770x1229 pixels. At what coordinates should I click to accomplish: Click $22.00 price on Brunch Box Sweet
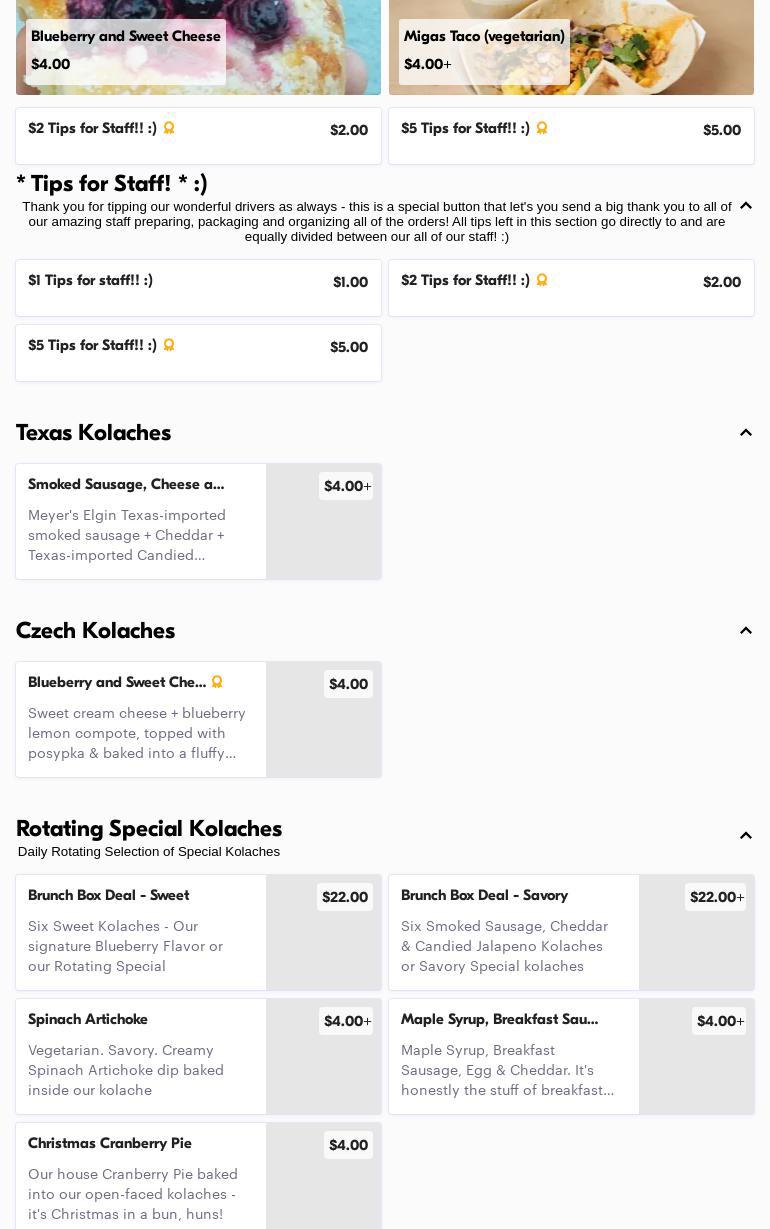tap(345, 897)
